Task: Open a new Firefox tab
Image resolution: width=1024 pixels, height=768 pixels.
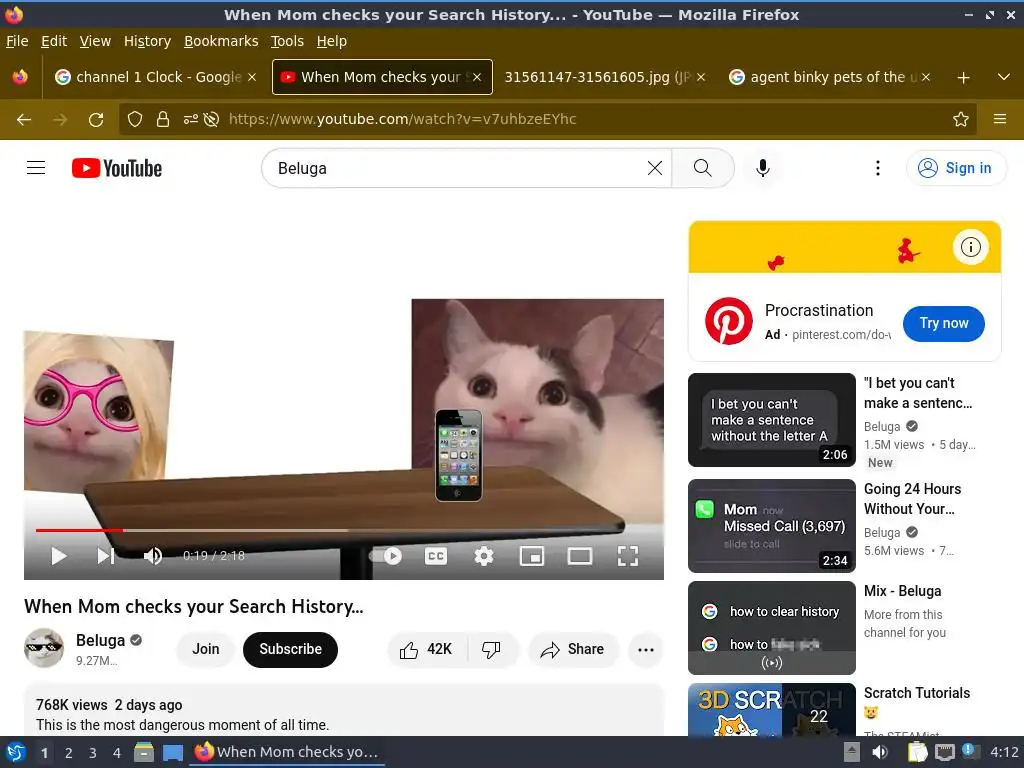Action: click(963, 78)
